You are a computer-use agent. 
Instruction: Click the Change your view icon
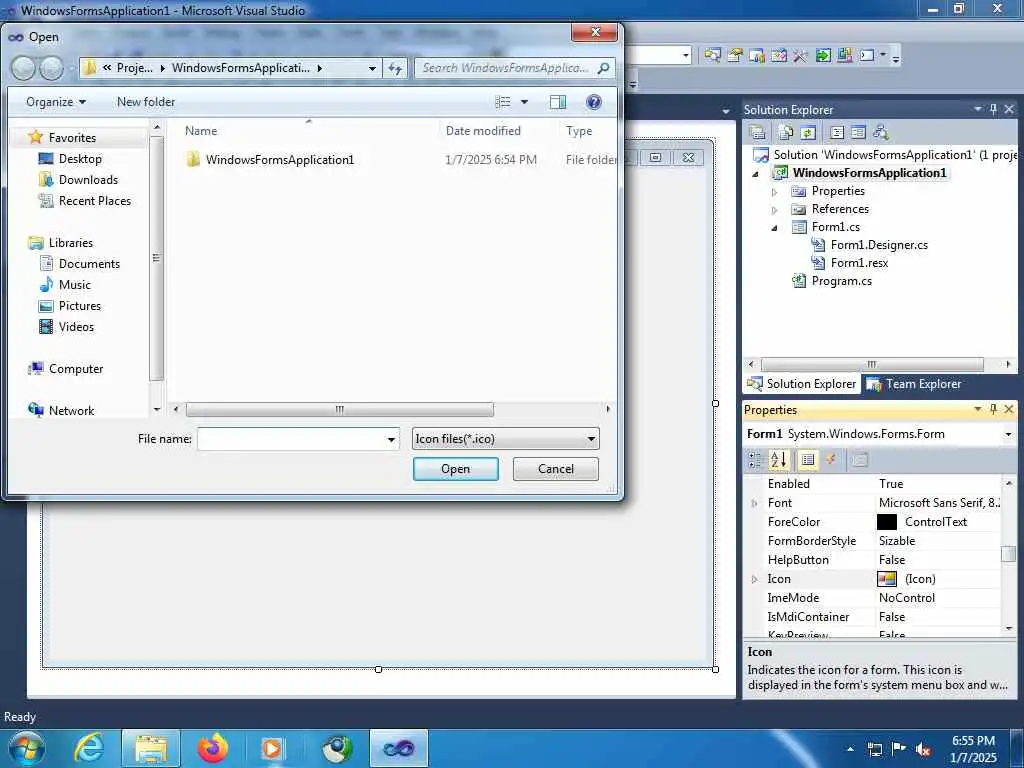coord(503,102)
